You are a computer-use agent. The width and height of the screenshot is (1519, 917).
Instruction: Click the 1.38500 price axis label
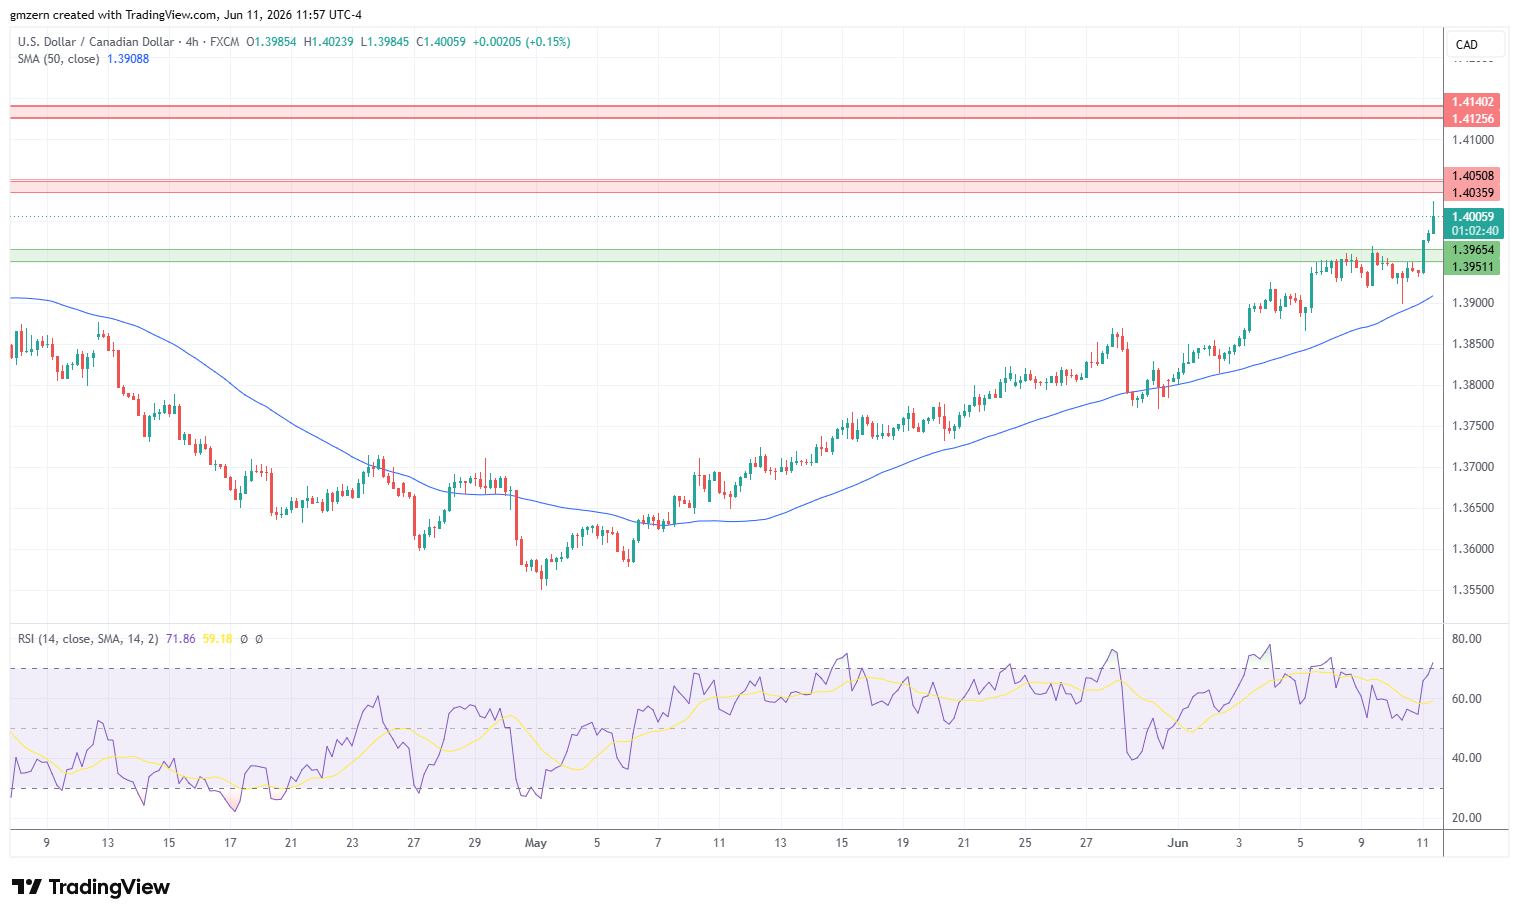tap(1473, 344)
